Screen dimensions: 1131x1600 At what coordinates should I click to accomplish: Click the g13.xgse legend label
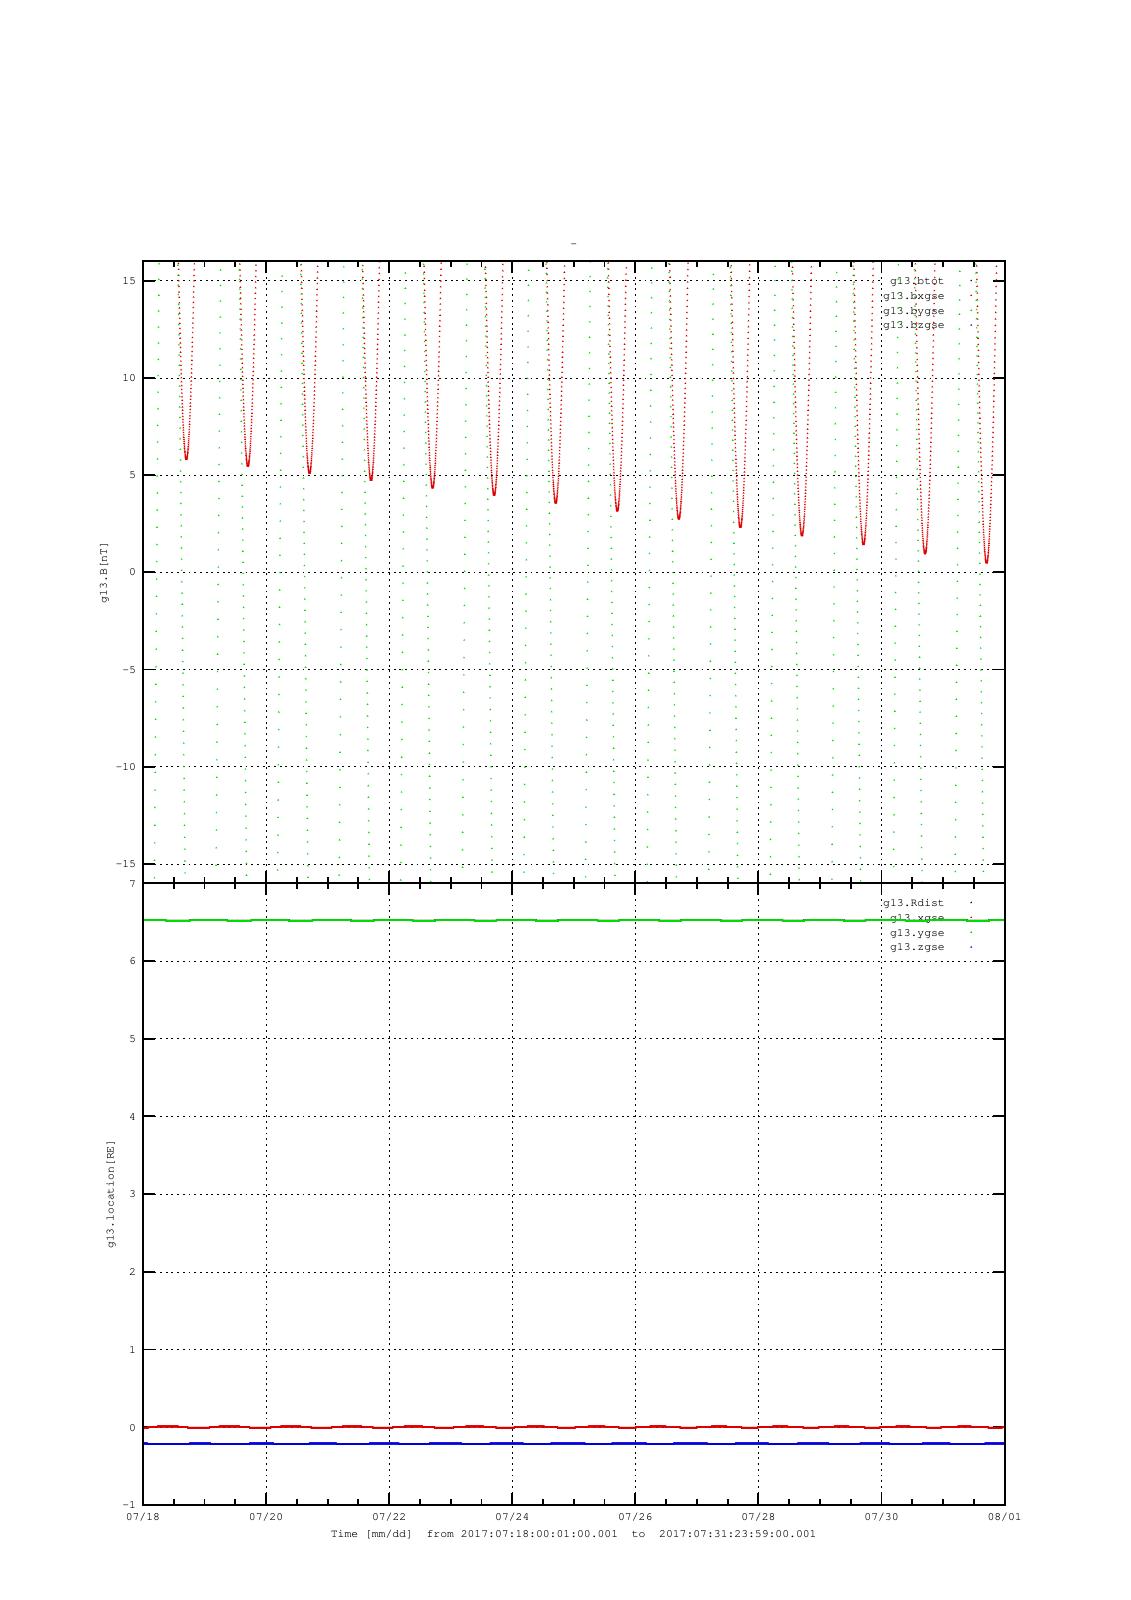[x=917, y=918]
